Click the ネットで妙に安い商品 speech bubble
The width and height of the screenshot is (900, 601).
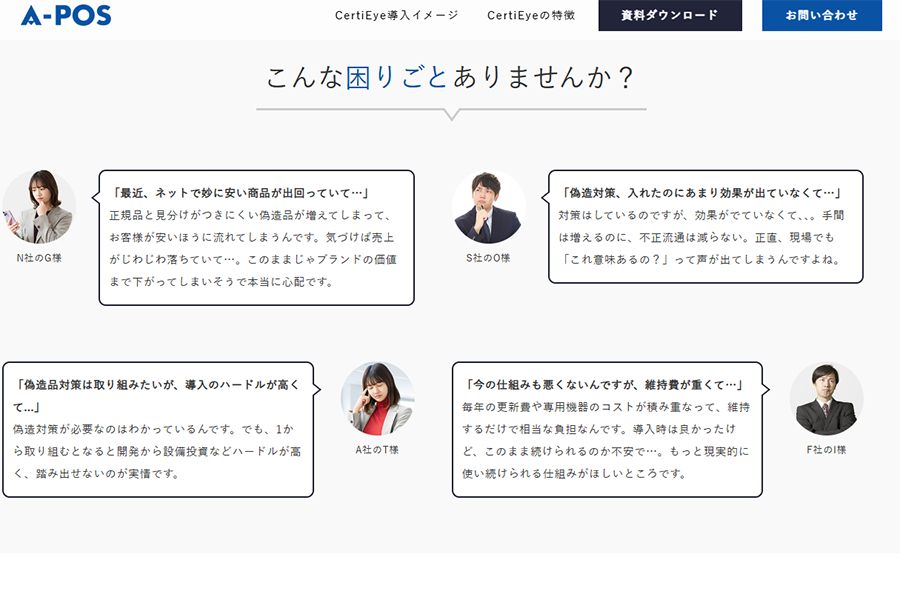pyautogui.click(x=256, y=238)
